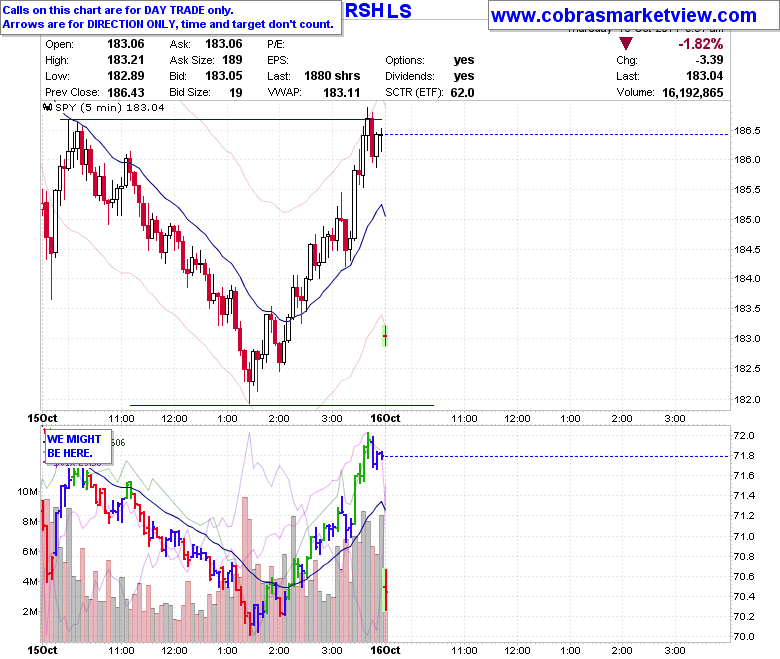Image resolution: width=780 pixels, height=659 pixels.
Task: Click the Low value 182.89
Action: [x=125, y=76]
